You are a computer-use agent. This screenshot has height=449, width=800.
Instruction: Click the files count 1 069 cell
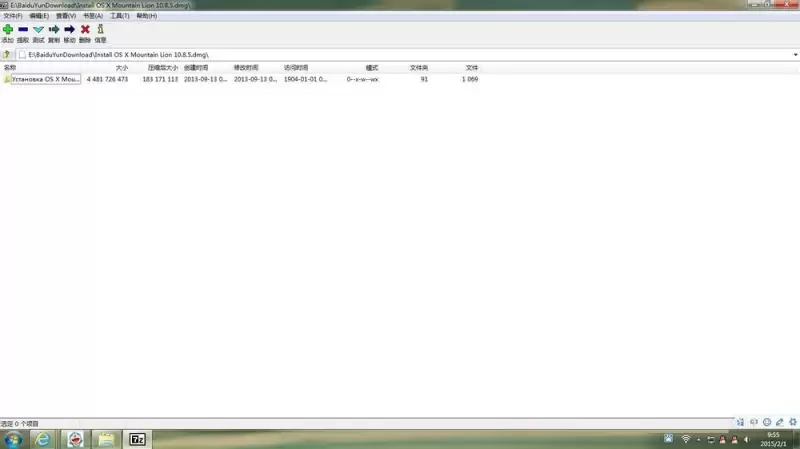click(470, 79)
